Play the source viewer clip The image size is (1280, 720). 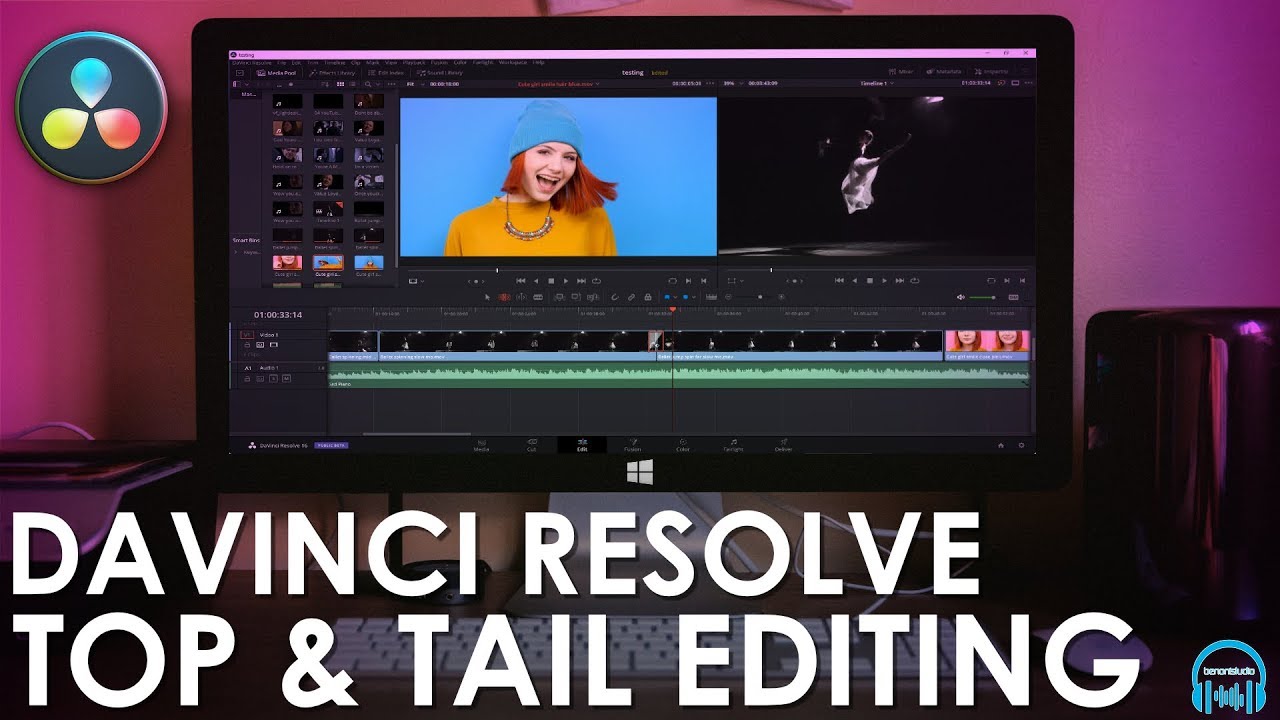point(566,280)
